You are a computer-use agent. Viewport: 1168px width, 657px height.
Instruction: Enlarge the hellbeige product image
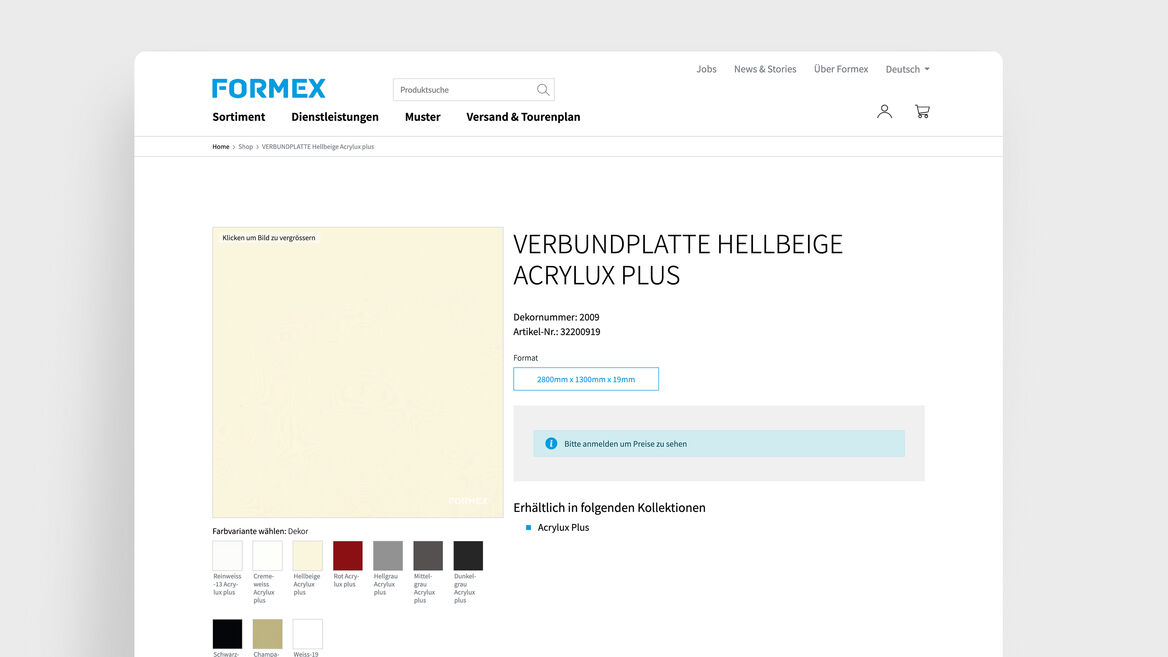coord(358,372)
